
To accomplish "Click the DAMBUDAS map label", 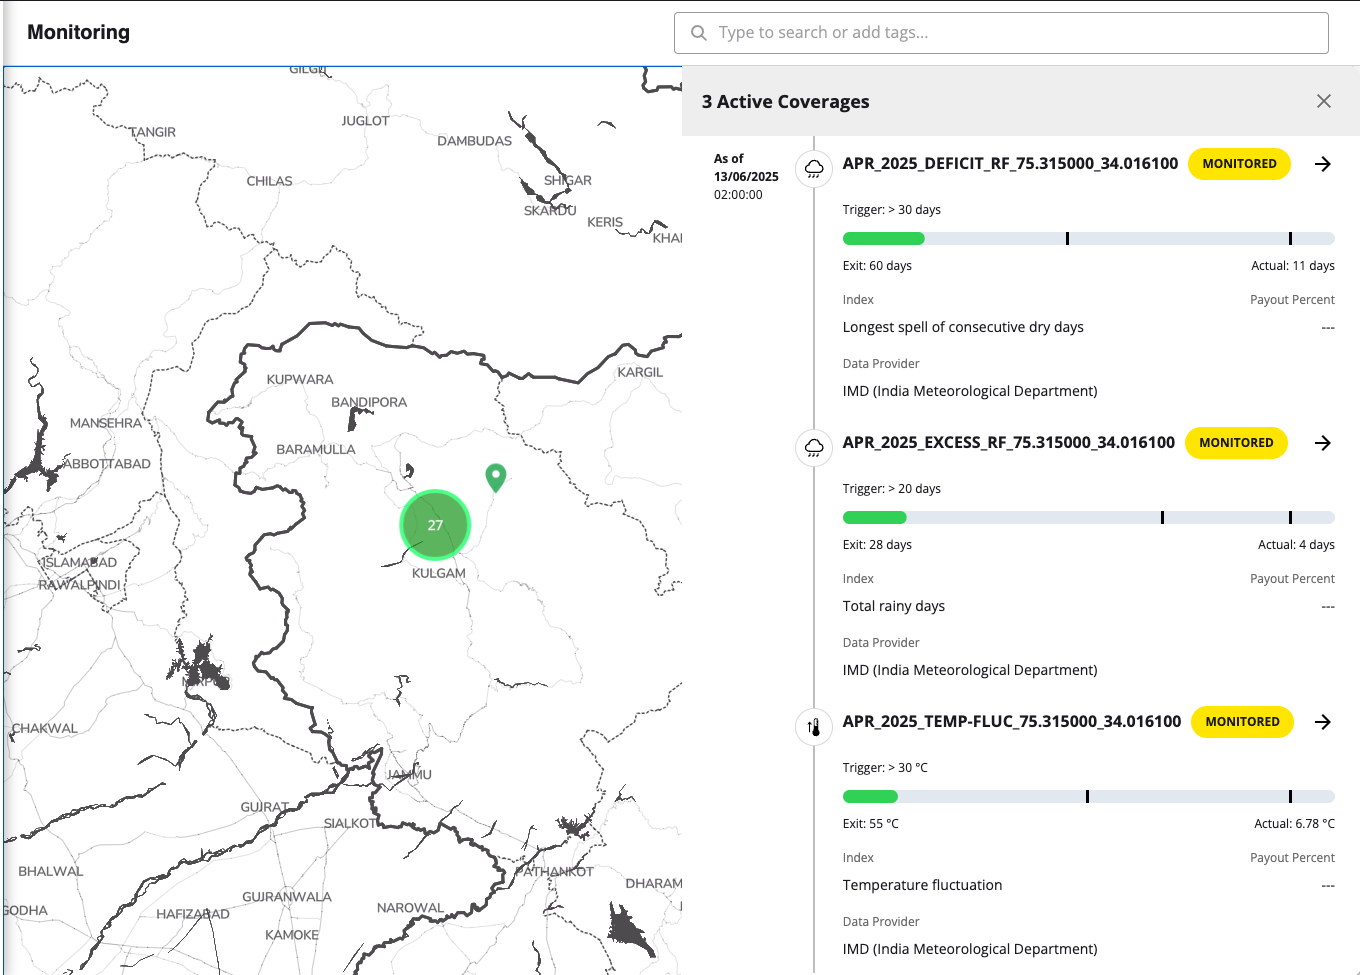I will (x=474, y=141).
